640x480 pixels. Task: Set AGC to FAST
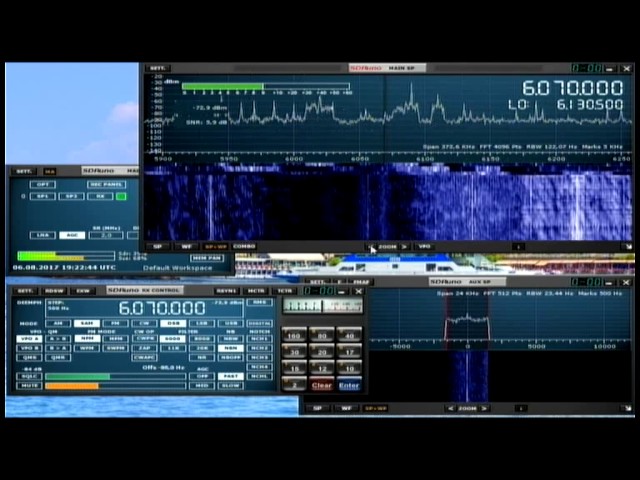(231, 376)
